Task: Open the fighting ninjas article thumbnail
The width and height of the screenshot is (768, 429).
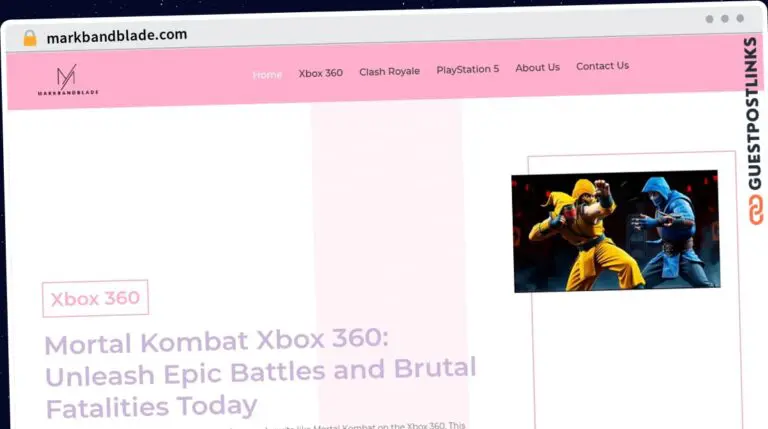Action: click(x=616, y=231)
